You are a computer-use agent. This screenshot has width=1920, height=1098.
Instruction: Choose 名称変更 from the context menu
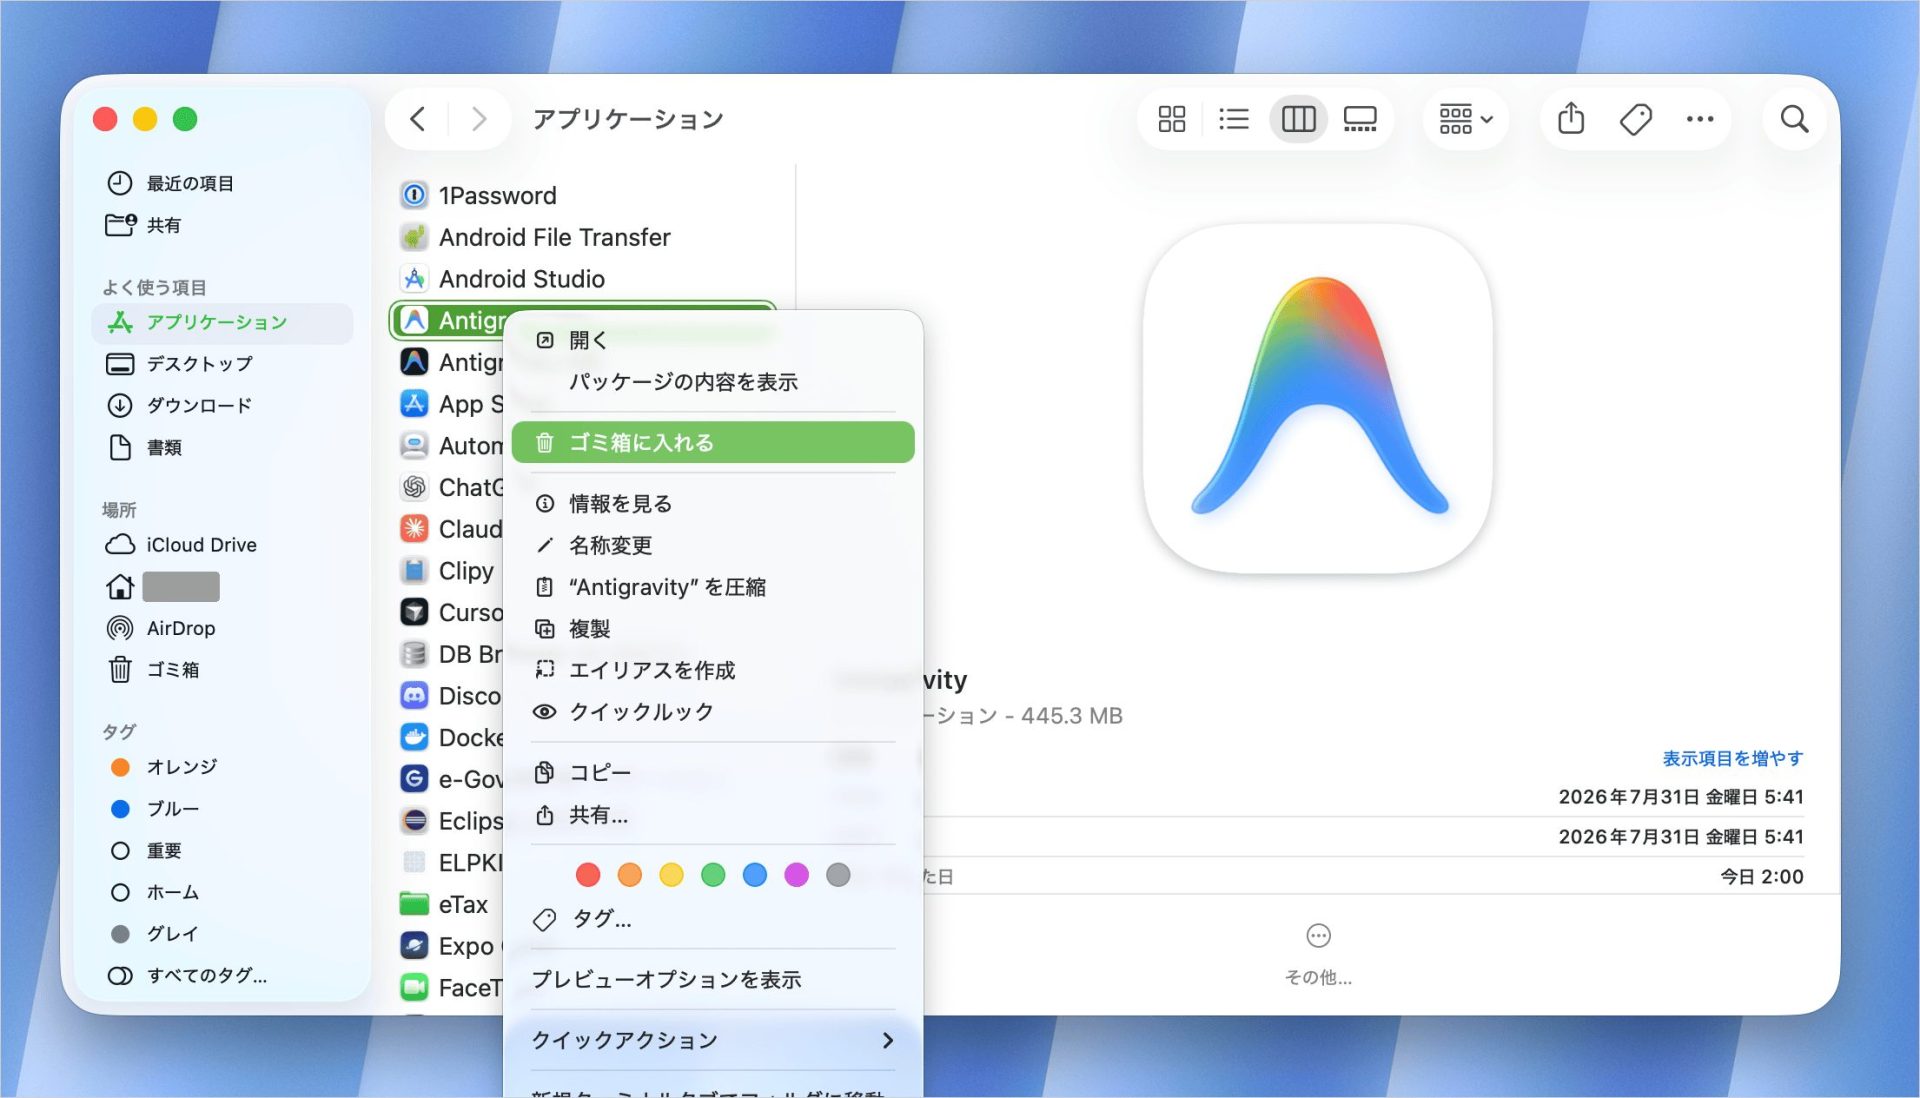click(713, 546)
